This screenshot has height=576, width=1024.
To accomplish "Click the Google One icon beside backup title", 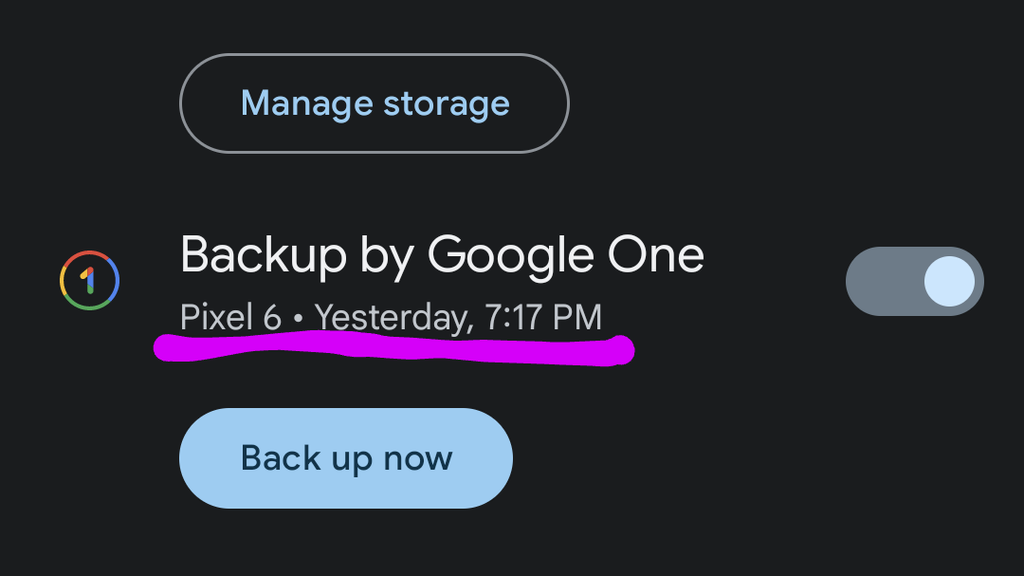I will coord(88,281).
